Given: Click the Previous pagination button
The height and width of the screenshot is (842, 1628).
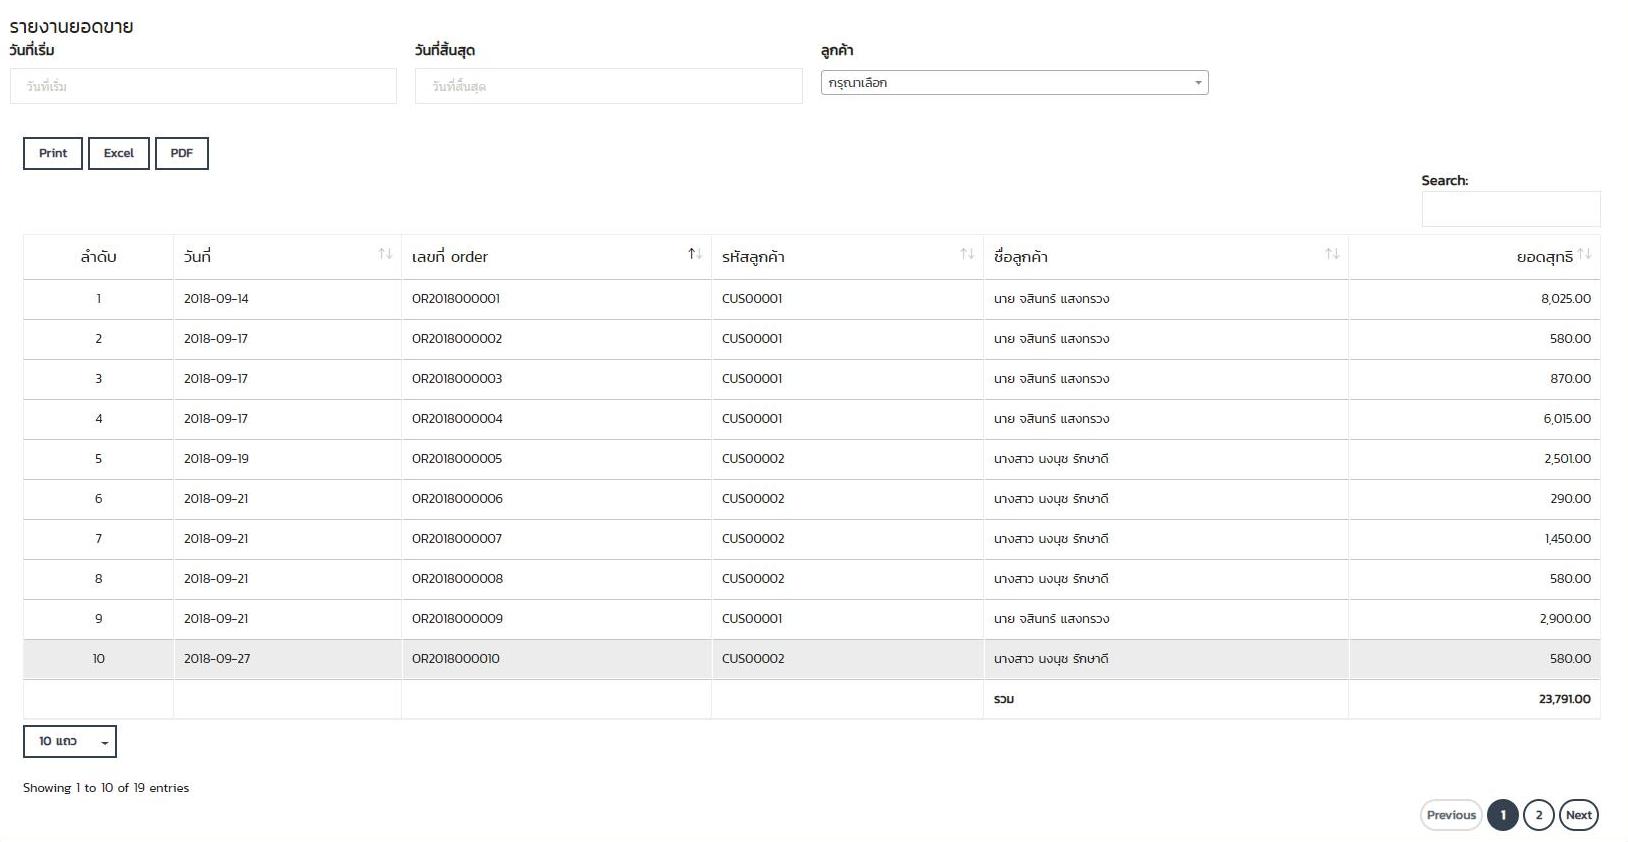Looking at the screenshot, I should coord(1451,815).
